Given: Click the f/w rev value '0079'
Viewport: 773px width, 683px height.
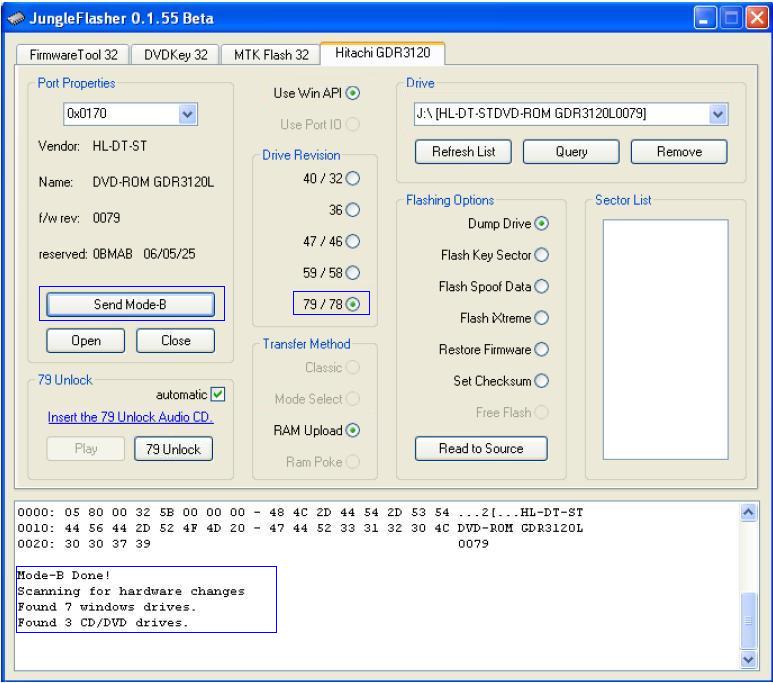Looking at the screenshot, I should tap(106, 218).
